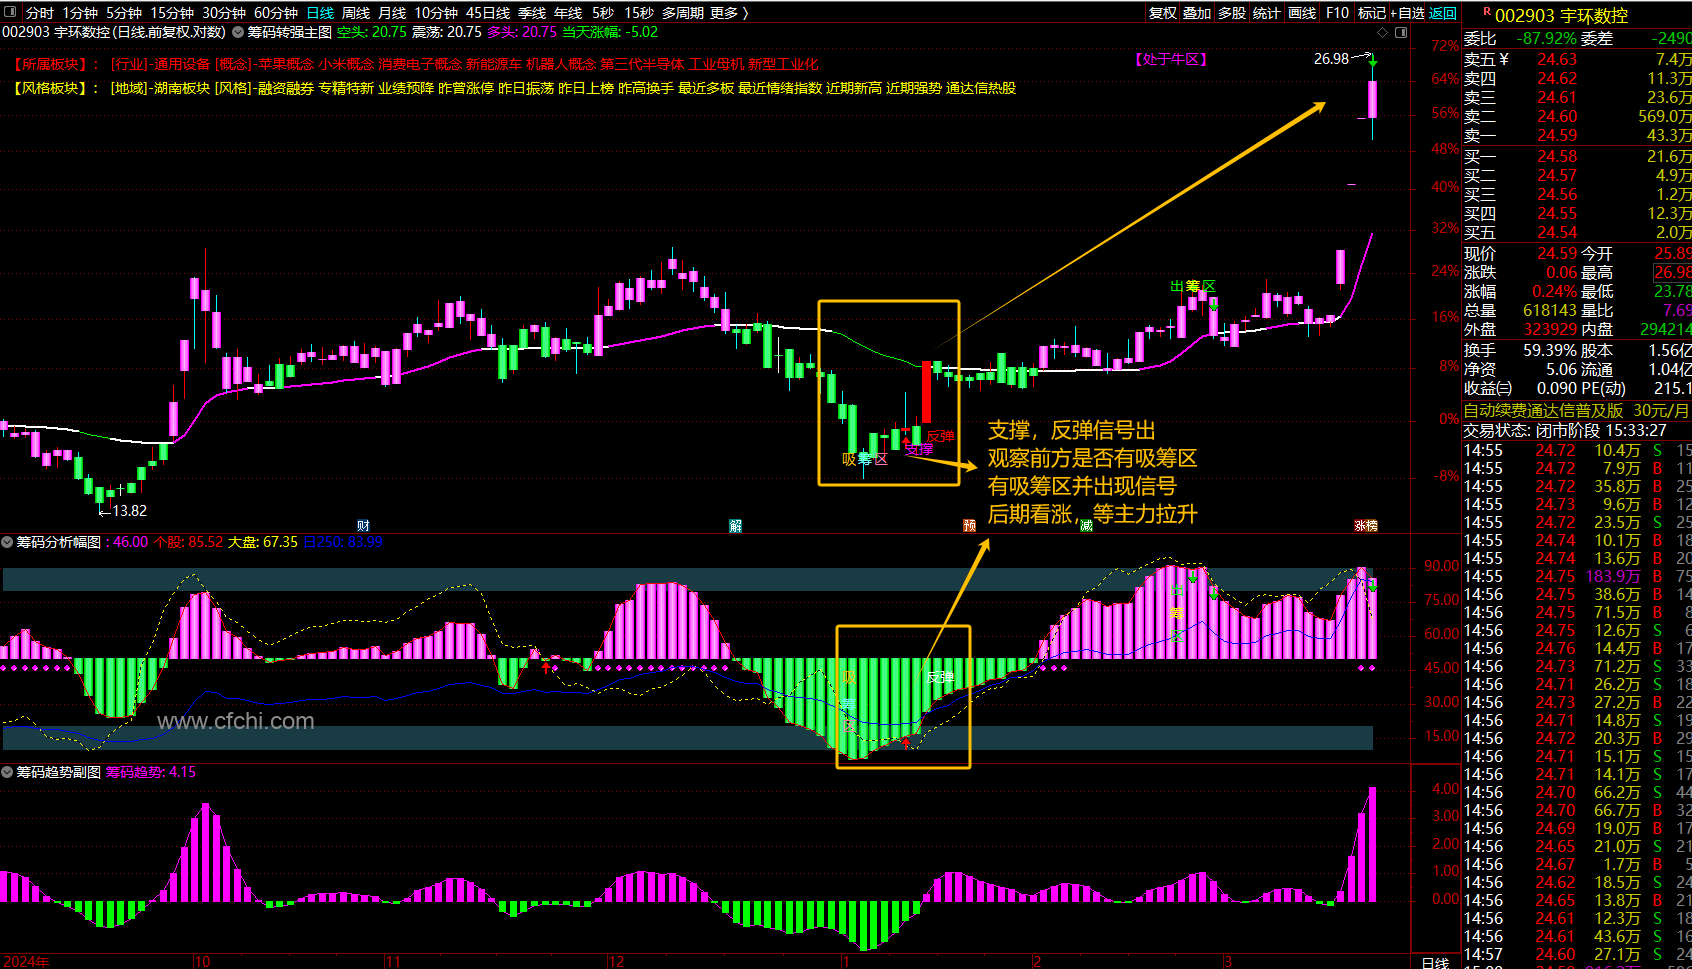Open F10 company information
Image resolution: width=1692 pixels, height=969 pixels.
point(1337,13)
